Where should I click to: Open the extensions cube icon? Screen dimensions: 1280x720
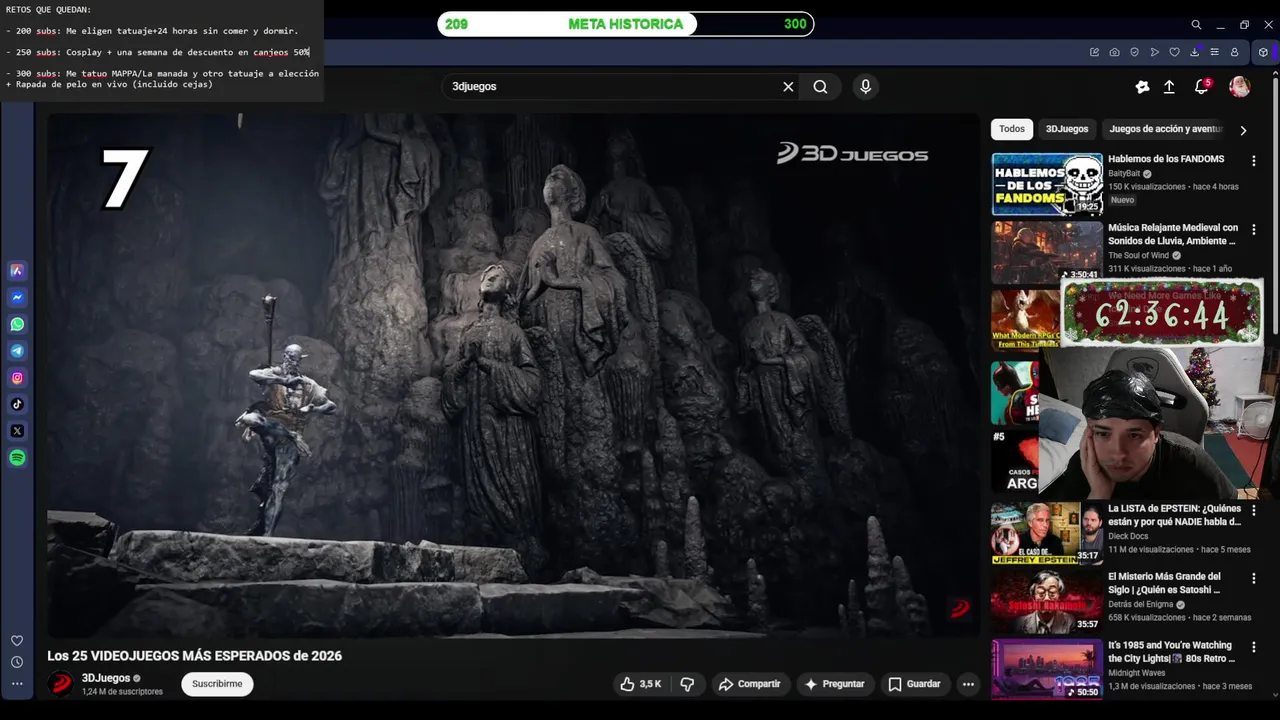coord(1263,52)
